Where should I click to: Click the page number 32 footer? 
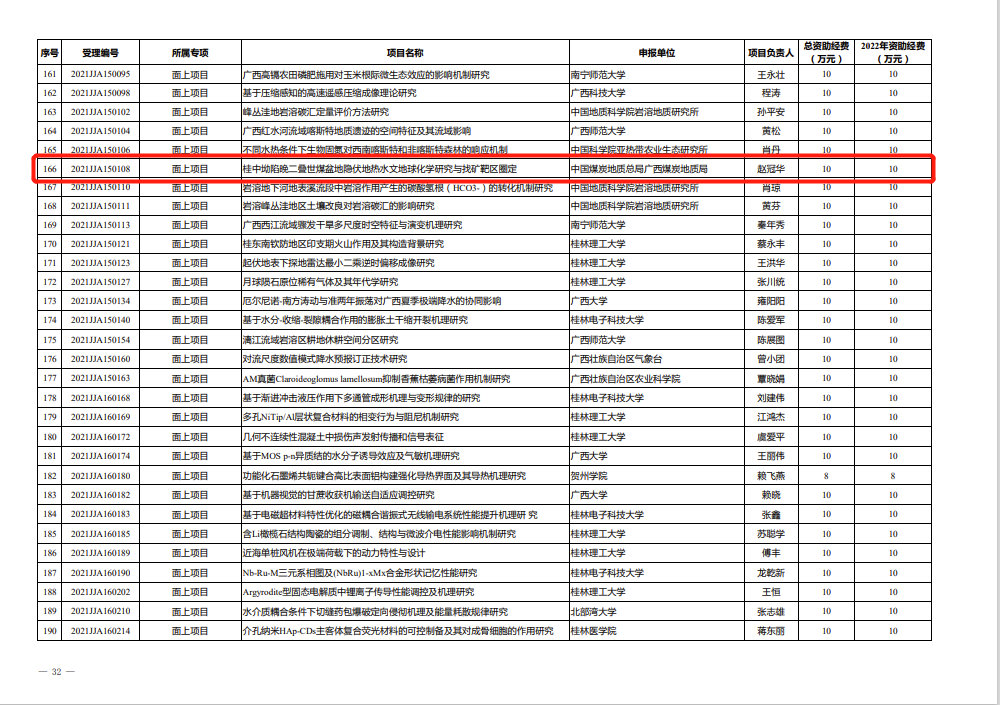57,672
